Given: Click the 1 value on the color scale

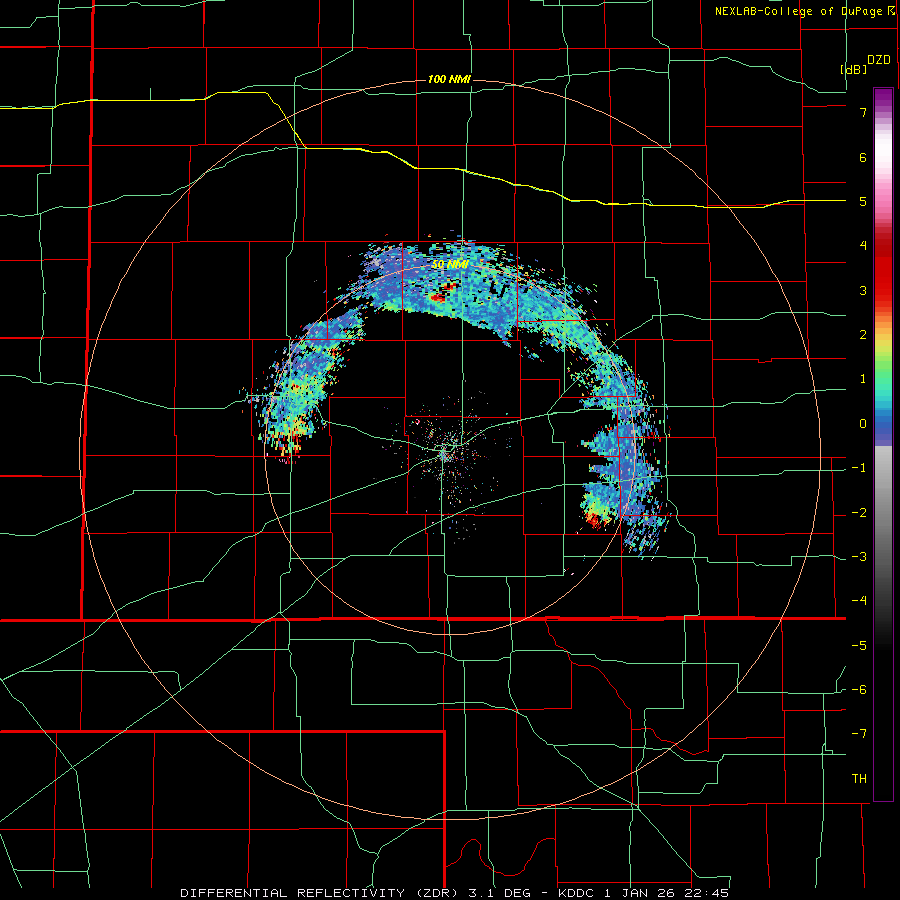Looking at the screenshot, I should click(863, 379).
